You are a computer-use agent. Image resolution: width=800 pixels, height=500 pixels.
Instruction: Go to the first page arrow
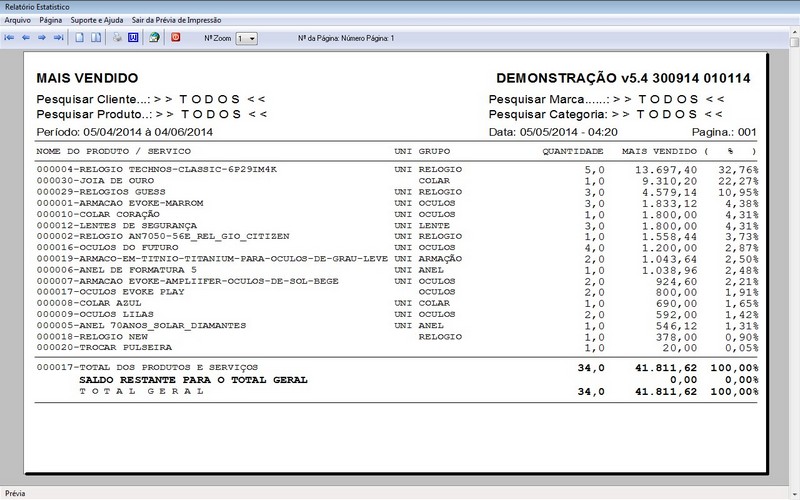tap(9, 38)
